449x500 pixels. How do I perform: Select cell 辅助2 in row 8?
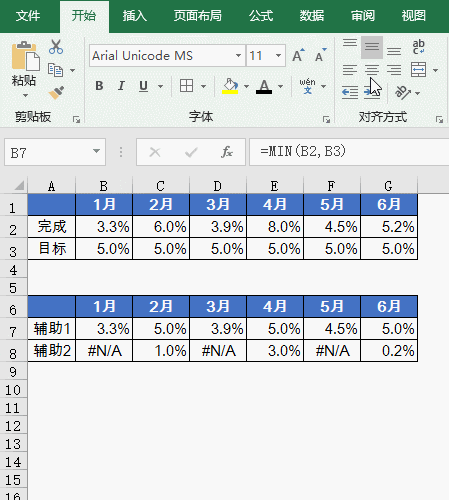[52, 351]
